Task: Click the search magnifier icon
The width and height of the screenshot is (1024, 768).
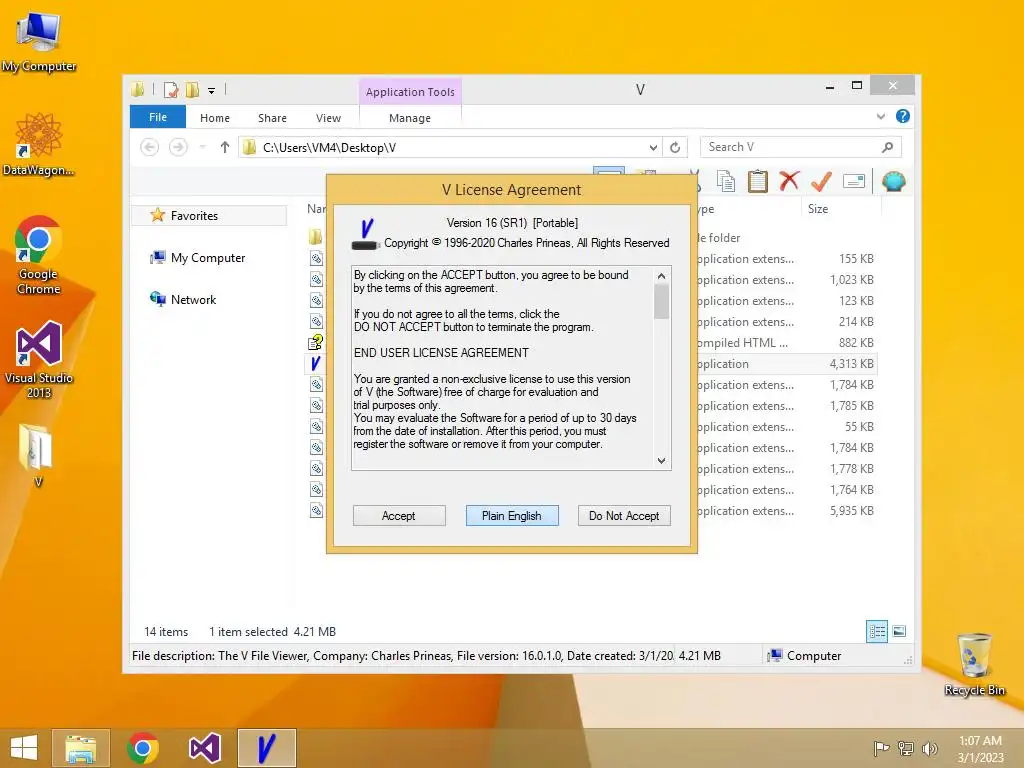Action: pyautogui.click(x=887, y=148)
